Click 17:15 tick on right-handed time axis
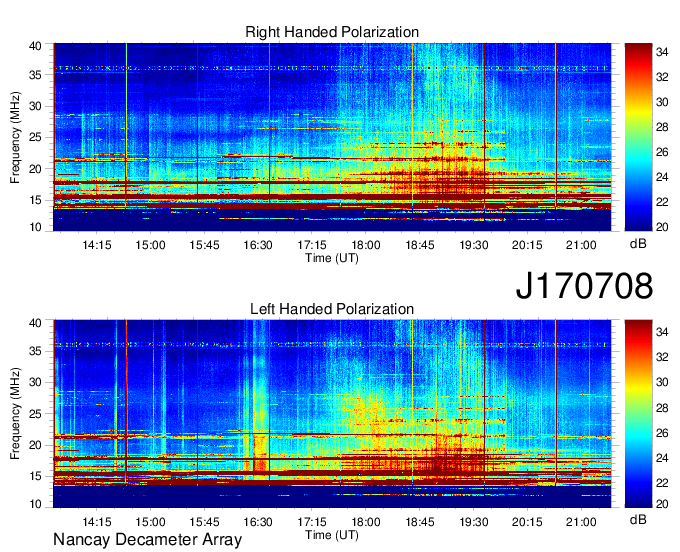Screen dimensions: 680x552 (312, 245)
